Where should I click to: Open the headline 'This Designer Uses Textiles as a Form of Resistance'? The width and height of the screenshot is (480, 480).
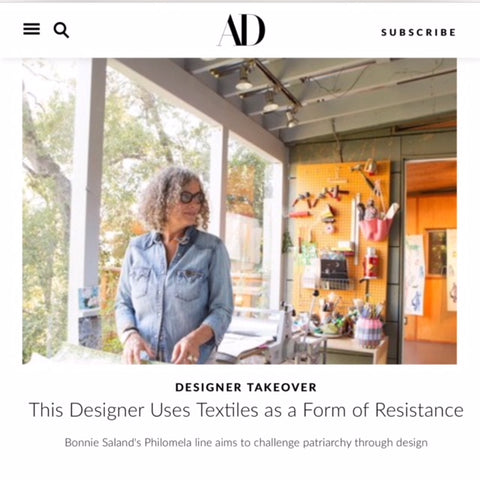click(x=246, y=410)
